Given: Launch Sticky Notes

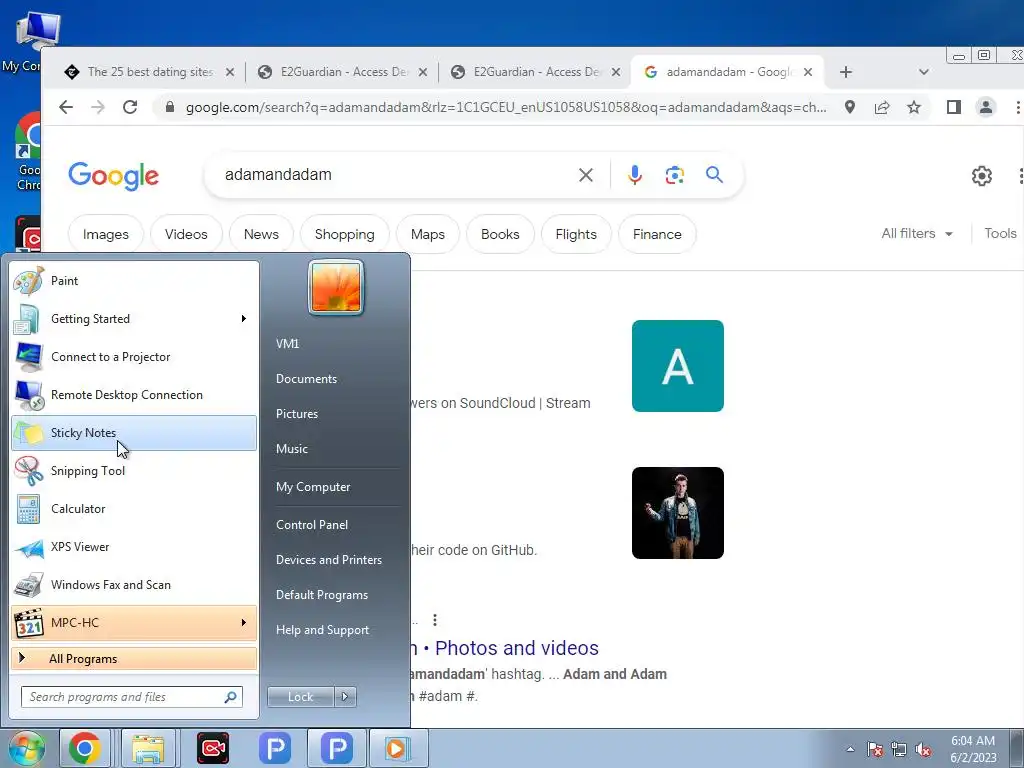Looking at the screenshot, I should [x=134, y=433].
